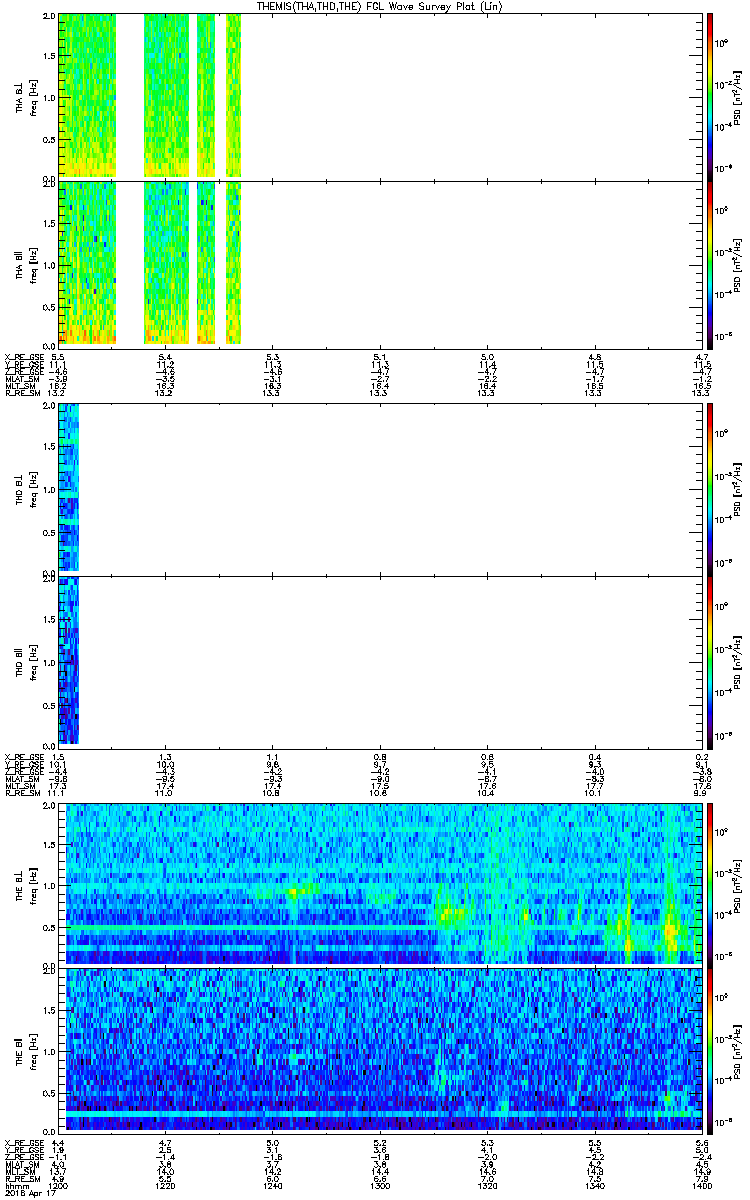Click the color bar beside THE B-parallel panel

pyautogui.click(x=710, y=1050)
